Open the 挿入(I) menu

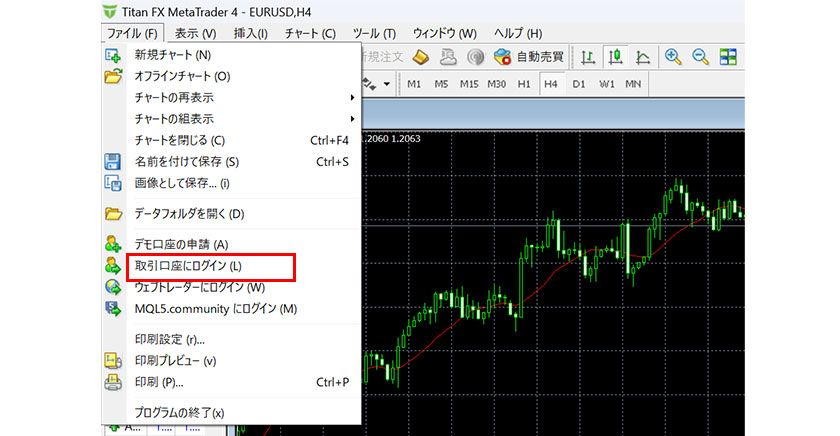pyautogui.click(x=251, y=33)
